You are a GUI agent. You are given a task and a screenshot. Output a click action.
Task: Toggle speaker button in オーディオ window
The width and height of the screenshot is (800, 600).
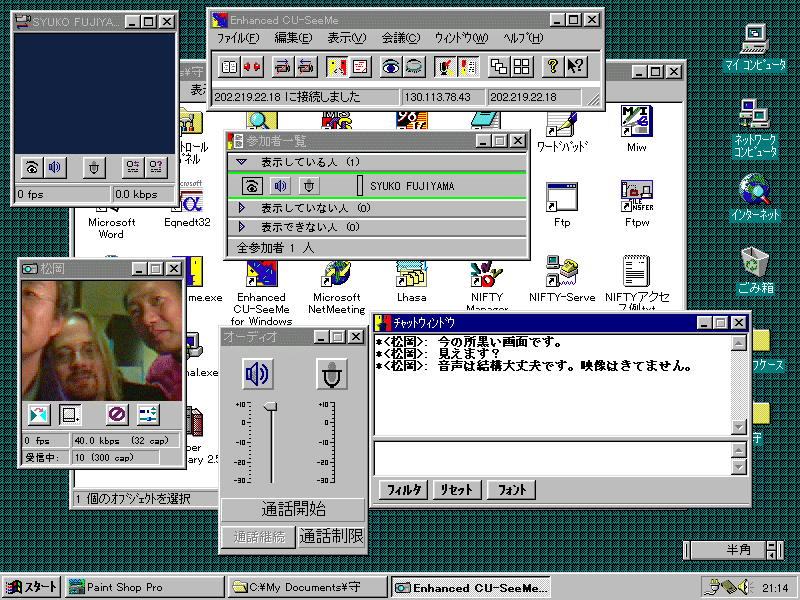[x=257, y=374]
